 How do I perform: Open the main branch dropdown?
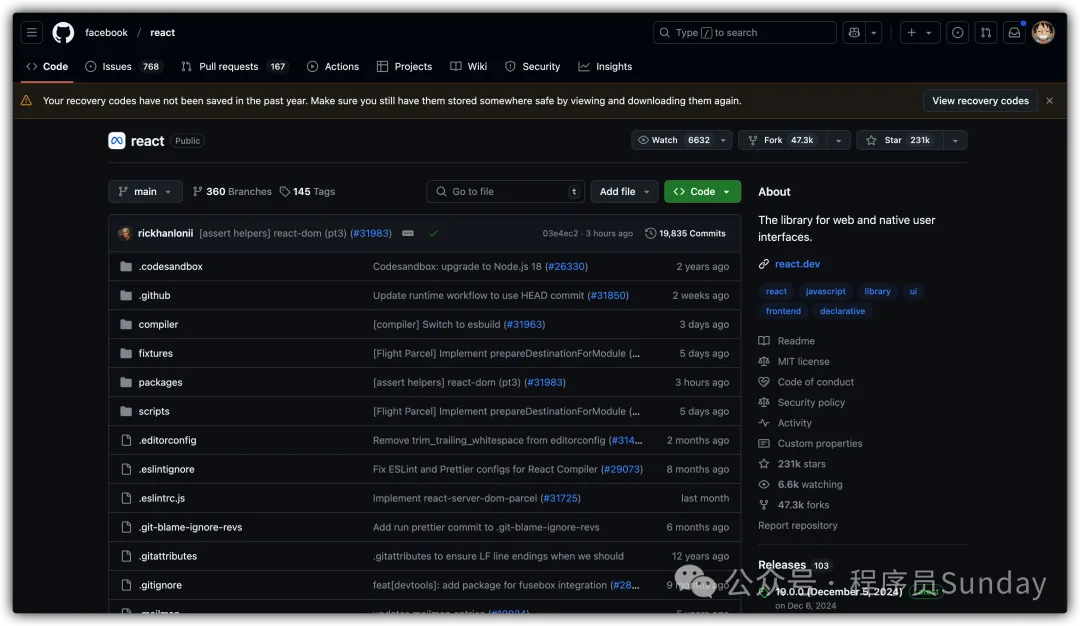145,192
